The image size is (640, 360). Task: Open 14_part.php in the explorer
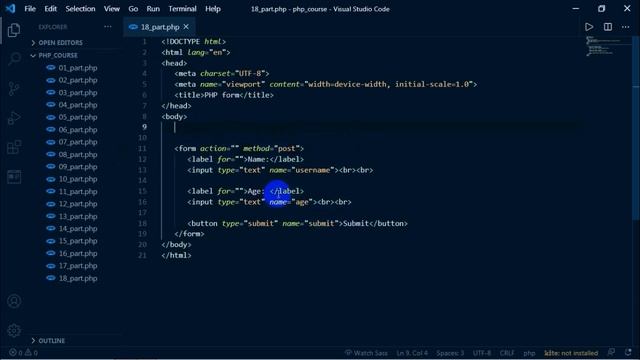[x=78, y=229]
